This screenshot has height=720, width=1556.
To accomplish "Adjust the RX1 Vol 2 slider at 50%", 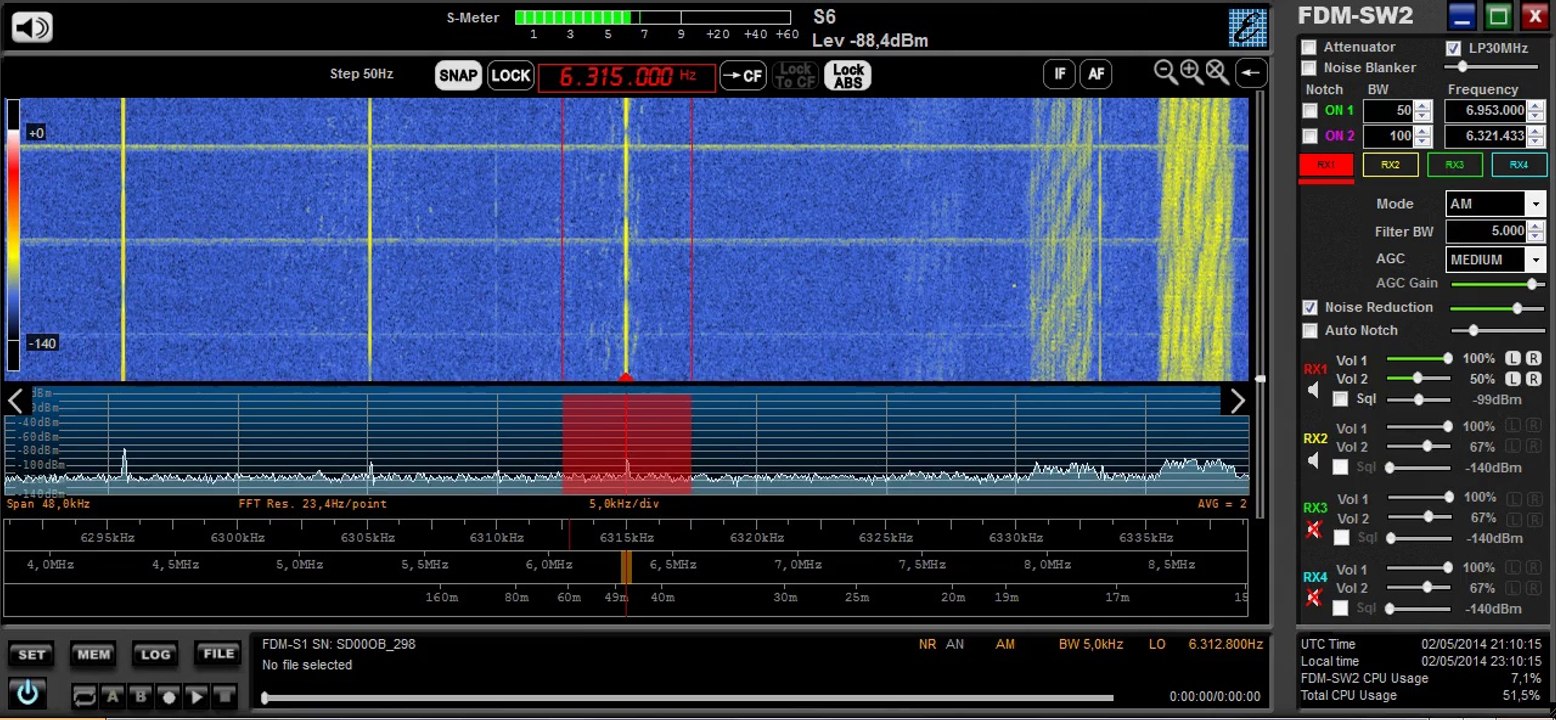I will 1418,378.
